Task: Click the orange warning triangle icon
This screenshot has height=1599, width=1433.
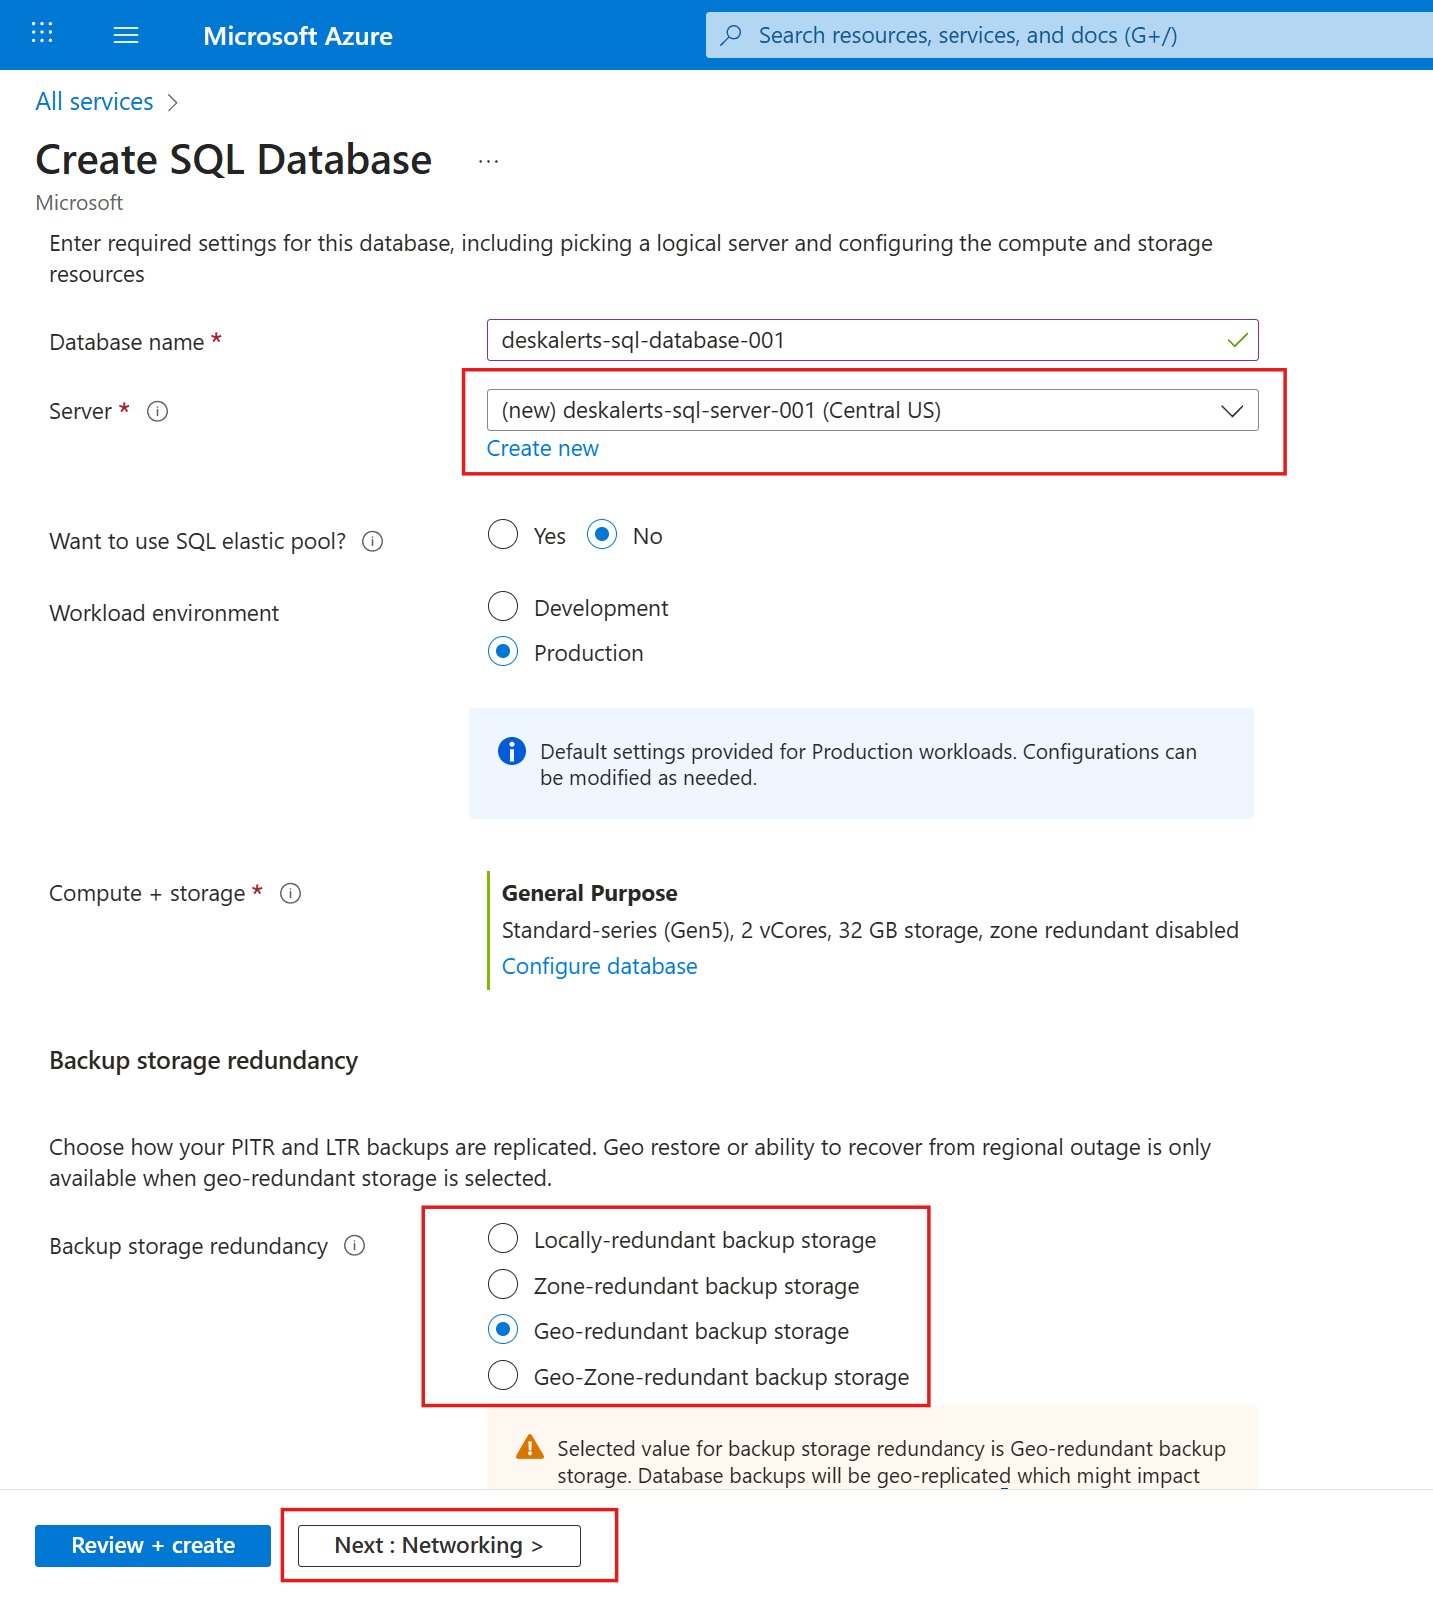Action: (530, 1447)
